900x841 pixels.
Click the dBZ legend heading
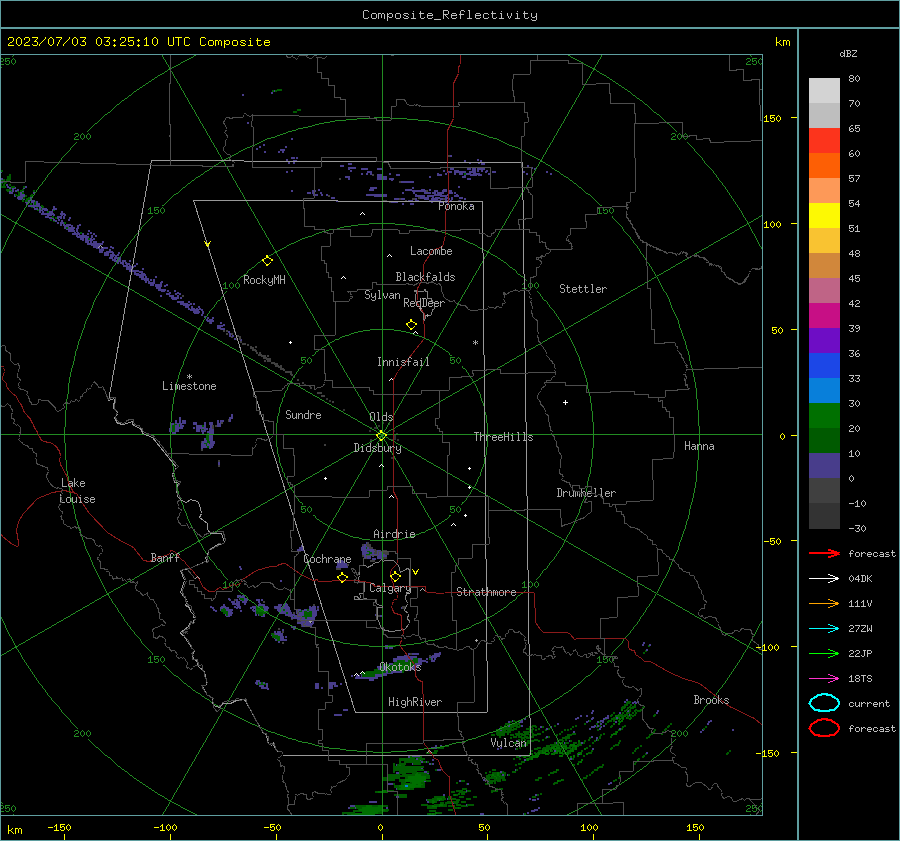(848, 53)
